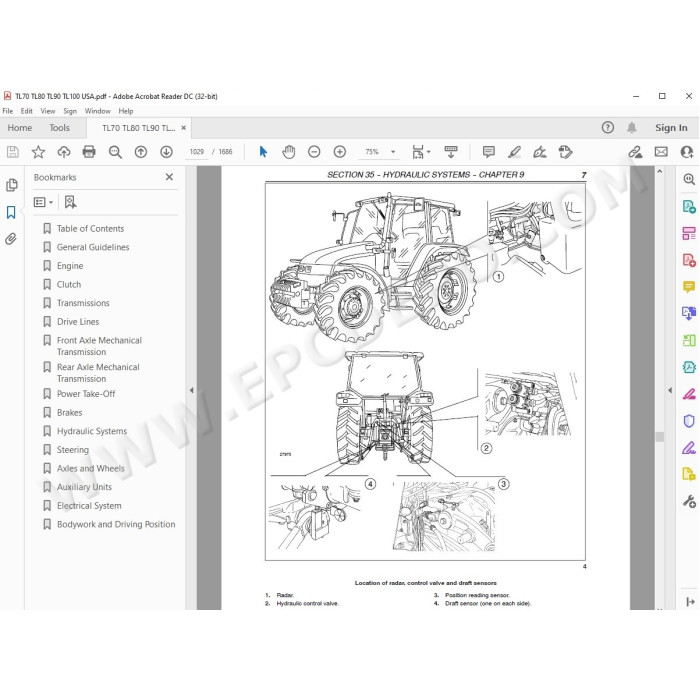Viewport: 700px width, 700px height.
Task: Open More Tools wrench icon
Action: pos(689,501)
